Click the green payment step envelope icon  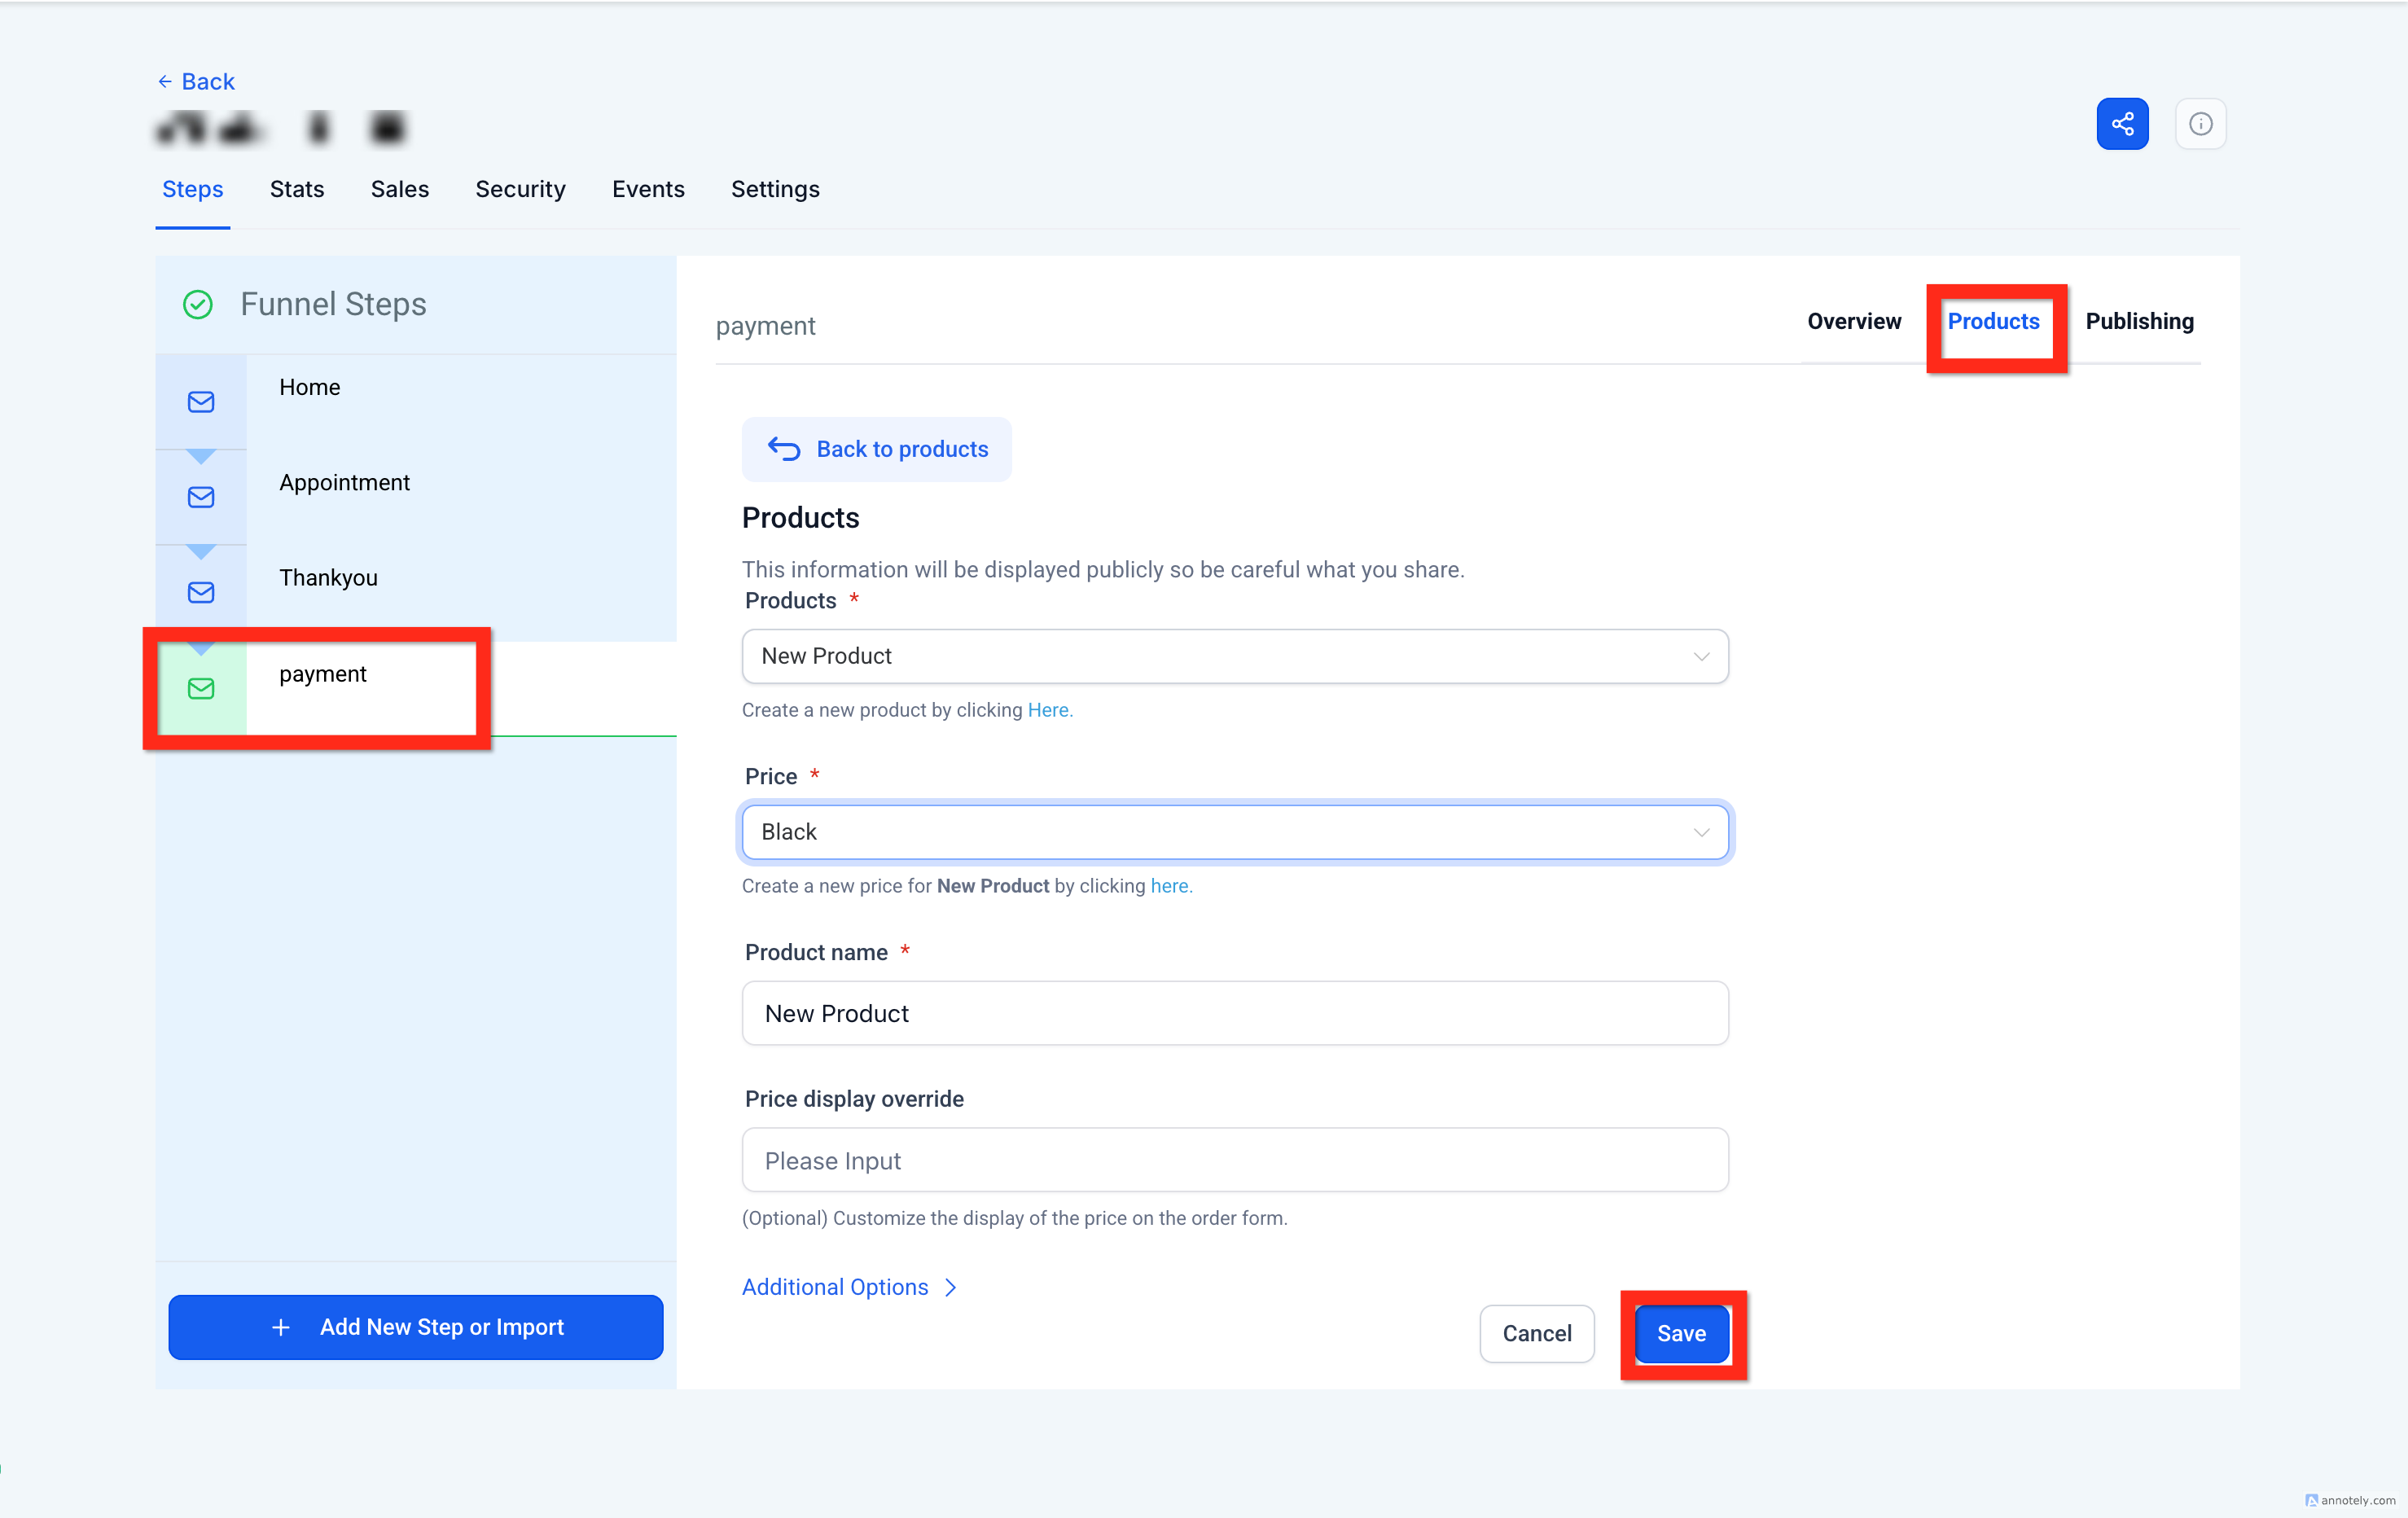[201, 688]
